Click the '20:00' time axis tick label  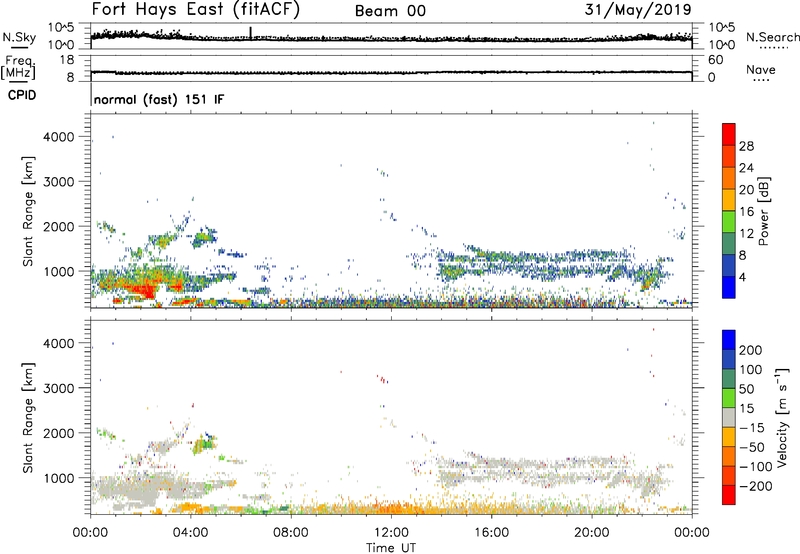[x=592, y=533]
